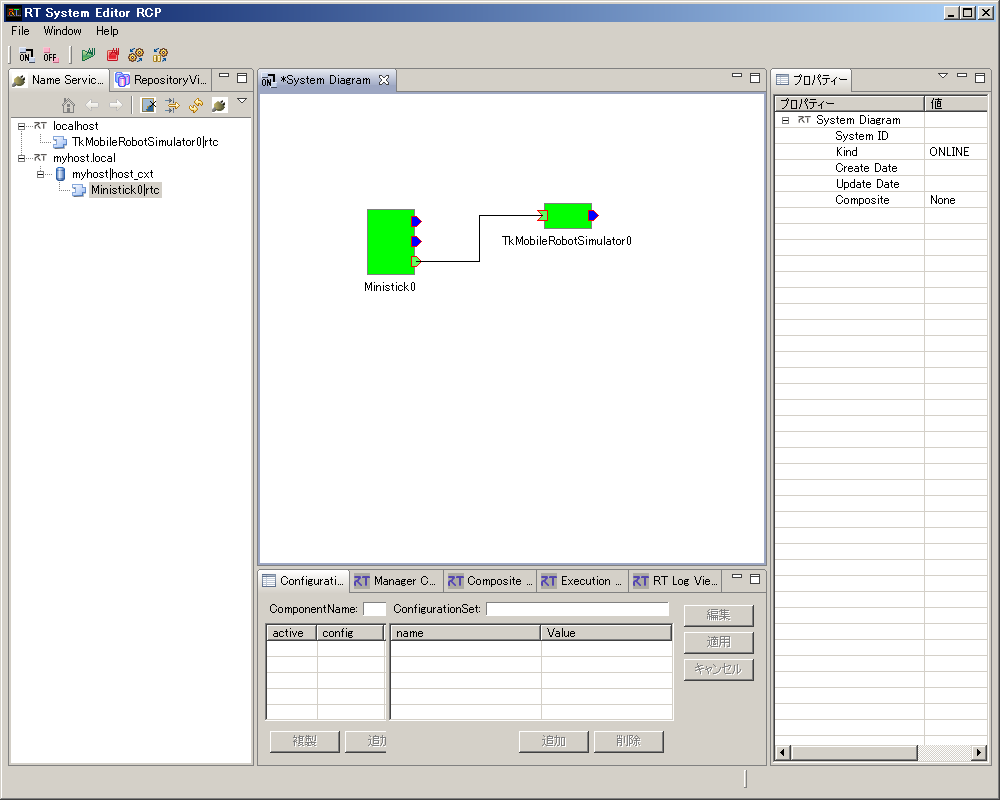Click the キャンセル button

pyautogui.click(x=718, y=669)
